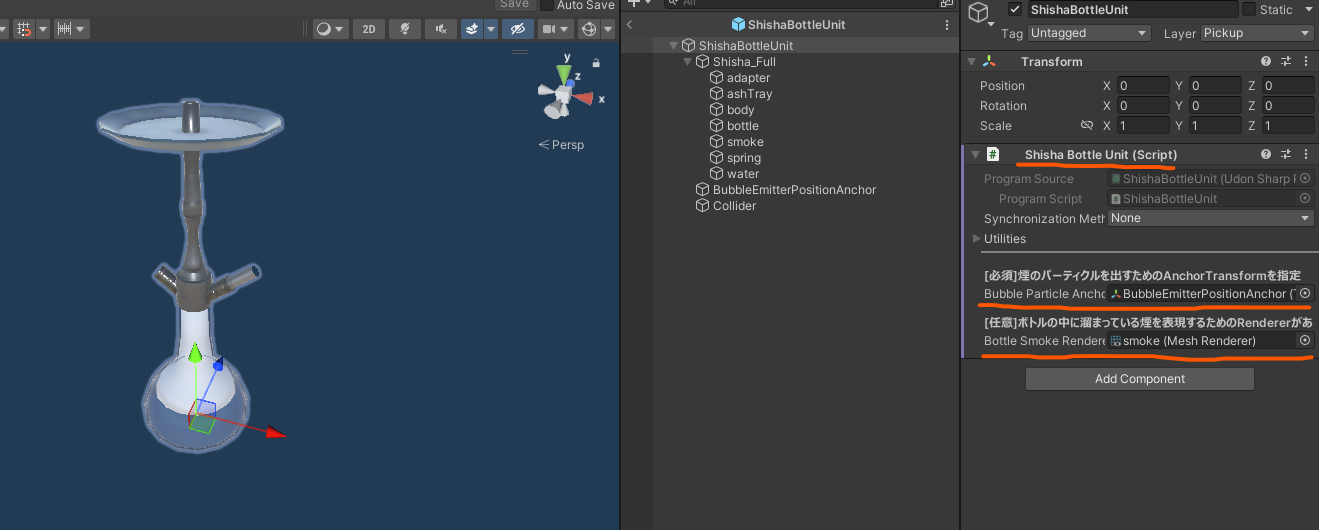Open Bubble Particle Anchor object picker
Screen dimensions: 1319x530
[x=1305, y=294]
